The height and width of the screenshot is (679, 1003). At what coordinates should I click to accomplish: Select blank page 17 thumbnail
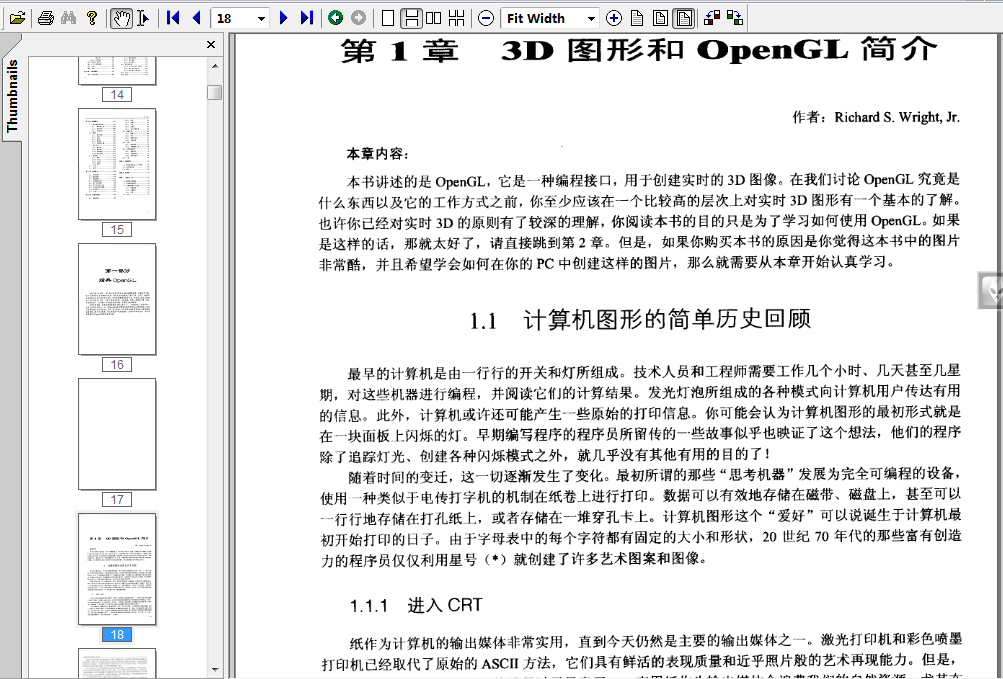[117, 434]
